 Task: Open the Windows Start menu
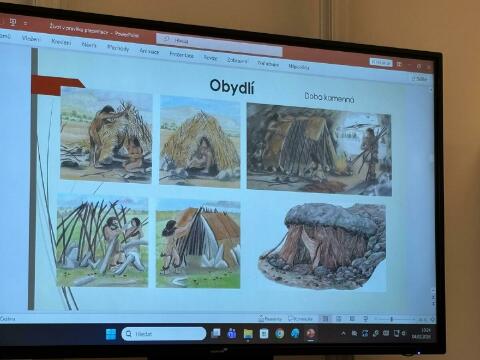[111, 334]
